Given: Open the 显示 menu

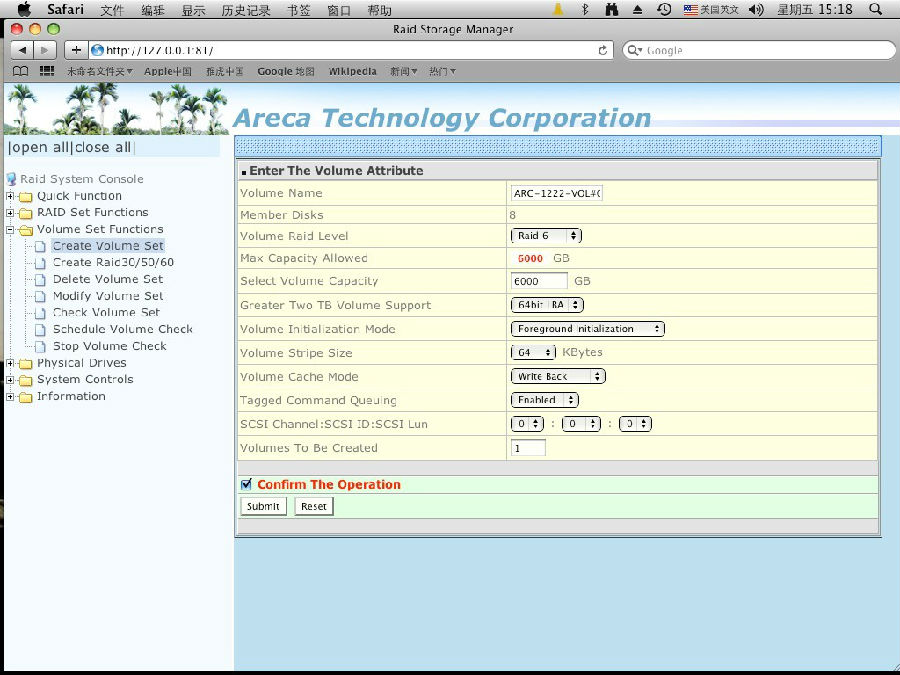Looking at the screenshot, I should (193, 10).
